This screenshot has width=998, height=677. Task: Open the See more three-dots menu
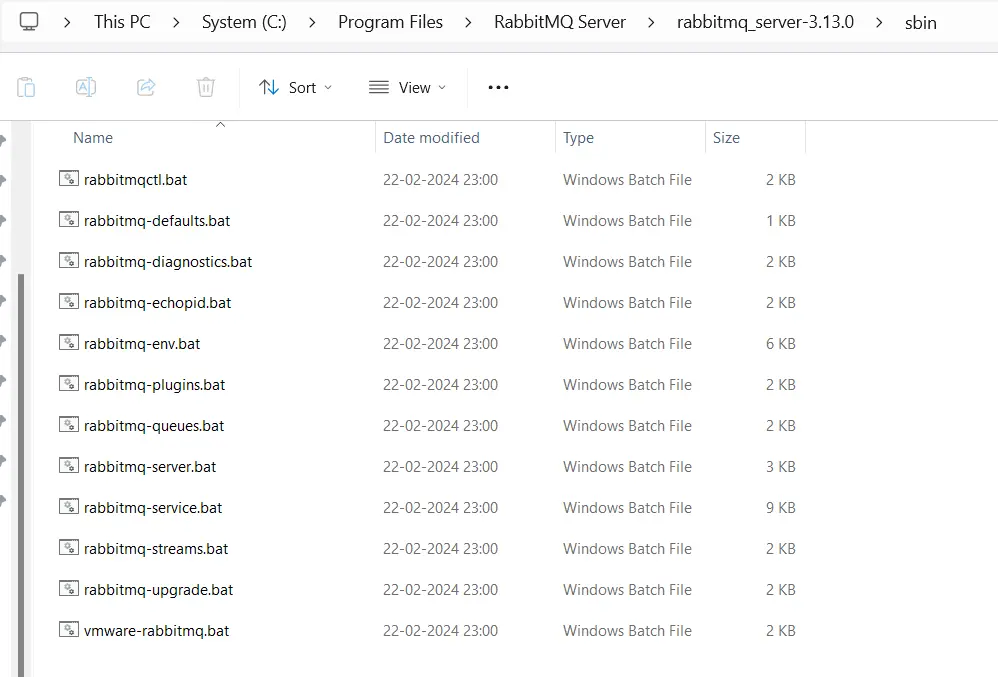(x=498, y=87)
